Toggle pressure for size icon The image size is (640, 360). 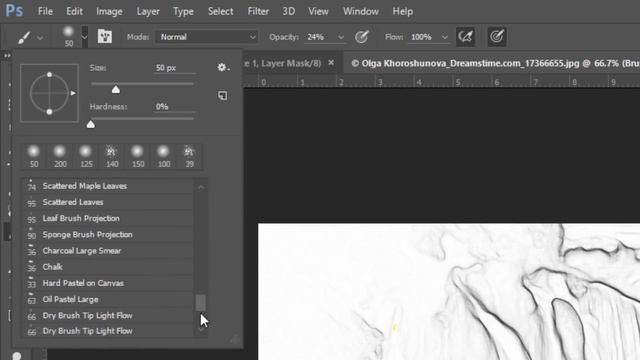click(497, 37)
